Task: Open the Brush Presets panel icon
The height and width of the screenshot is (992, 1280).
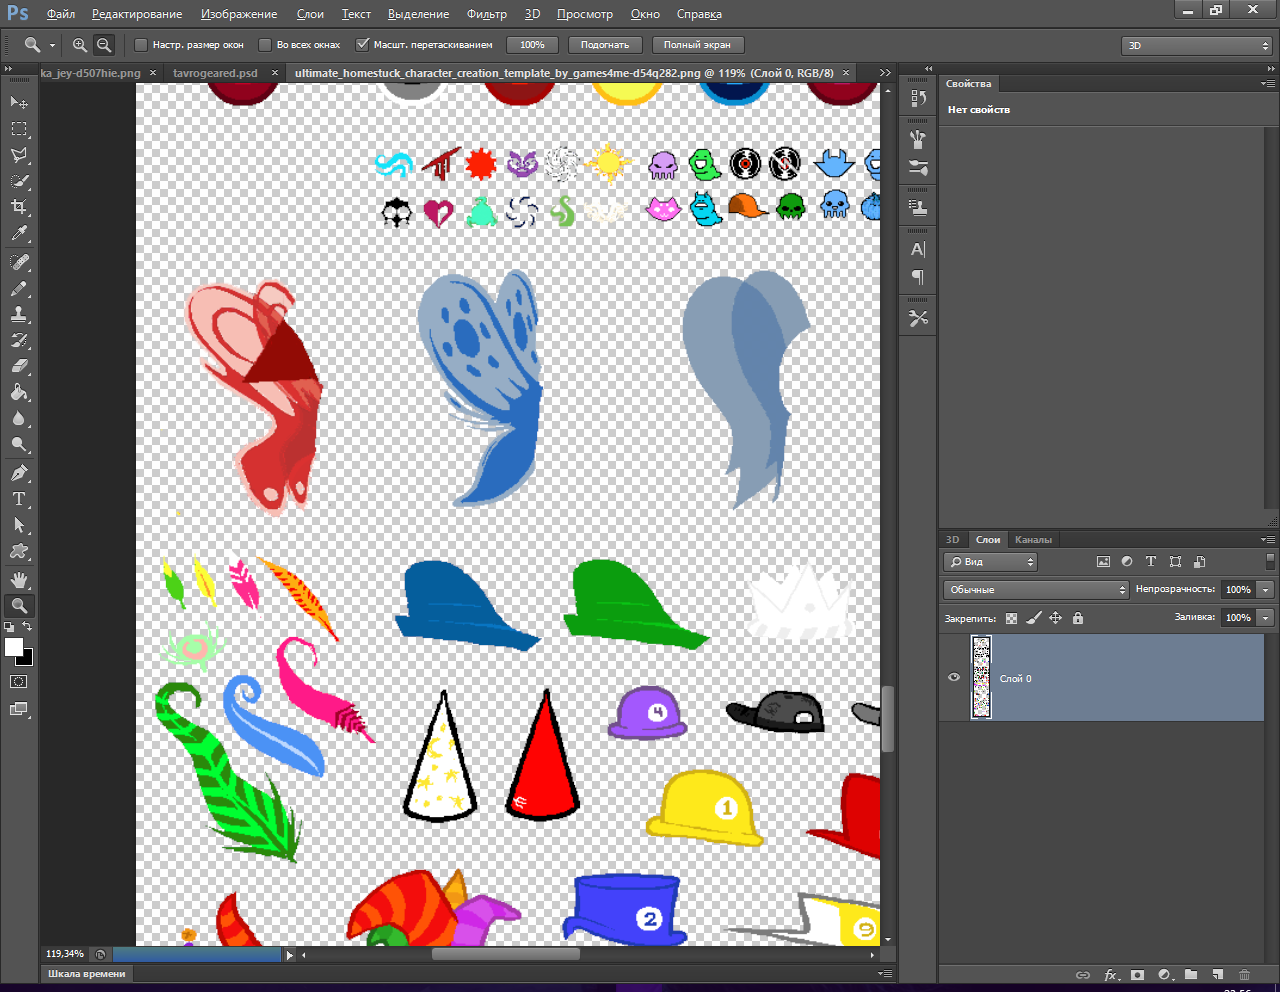Action: point(918,140)
